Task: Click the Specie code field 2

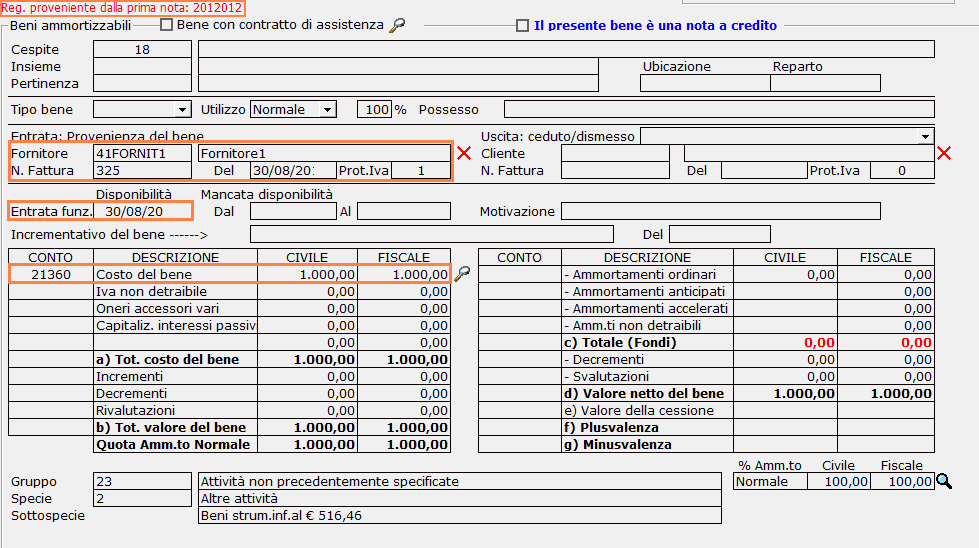Action: click(142, 498)
